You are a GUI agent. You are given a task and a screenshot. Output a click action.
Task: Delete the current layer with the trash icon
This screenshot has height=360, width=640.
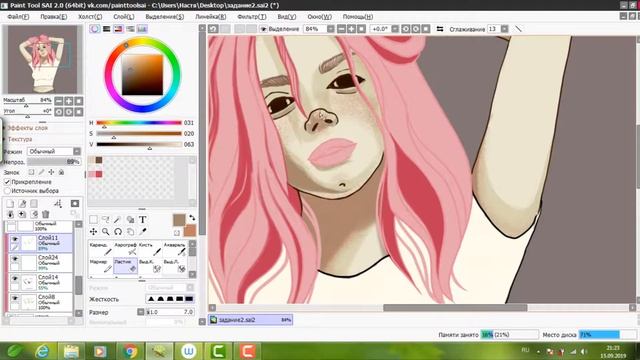click(x=45, y=214)
